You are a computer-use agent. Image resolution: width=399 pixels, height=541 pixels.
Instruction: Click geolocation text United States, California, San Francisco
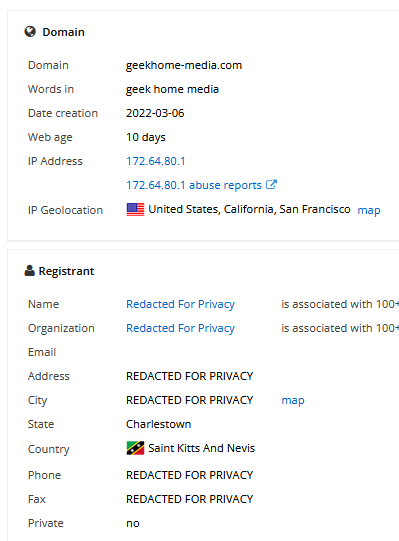[249, 209]
